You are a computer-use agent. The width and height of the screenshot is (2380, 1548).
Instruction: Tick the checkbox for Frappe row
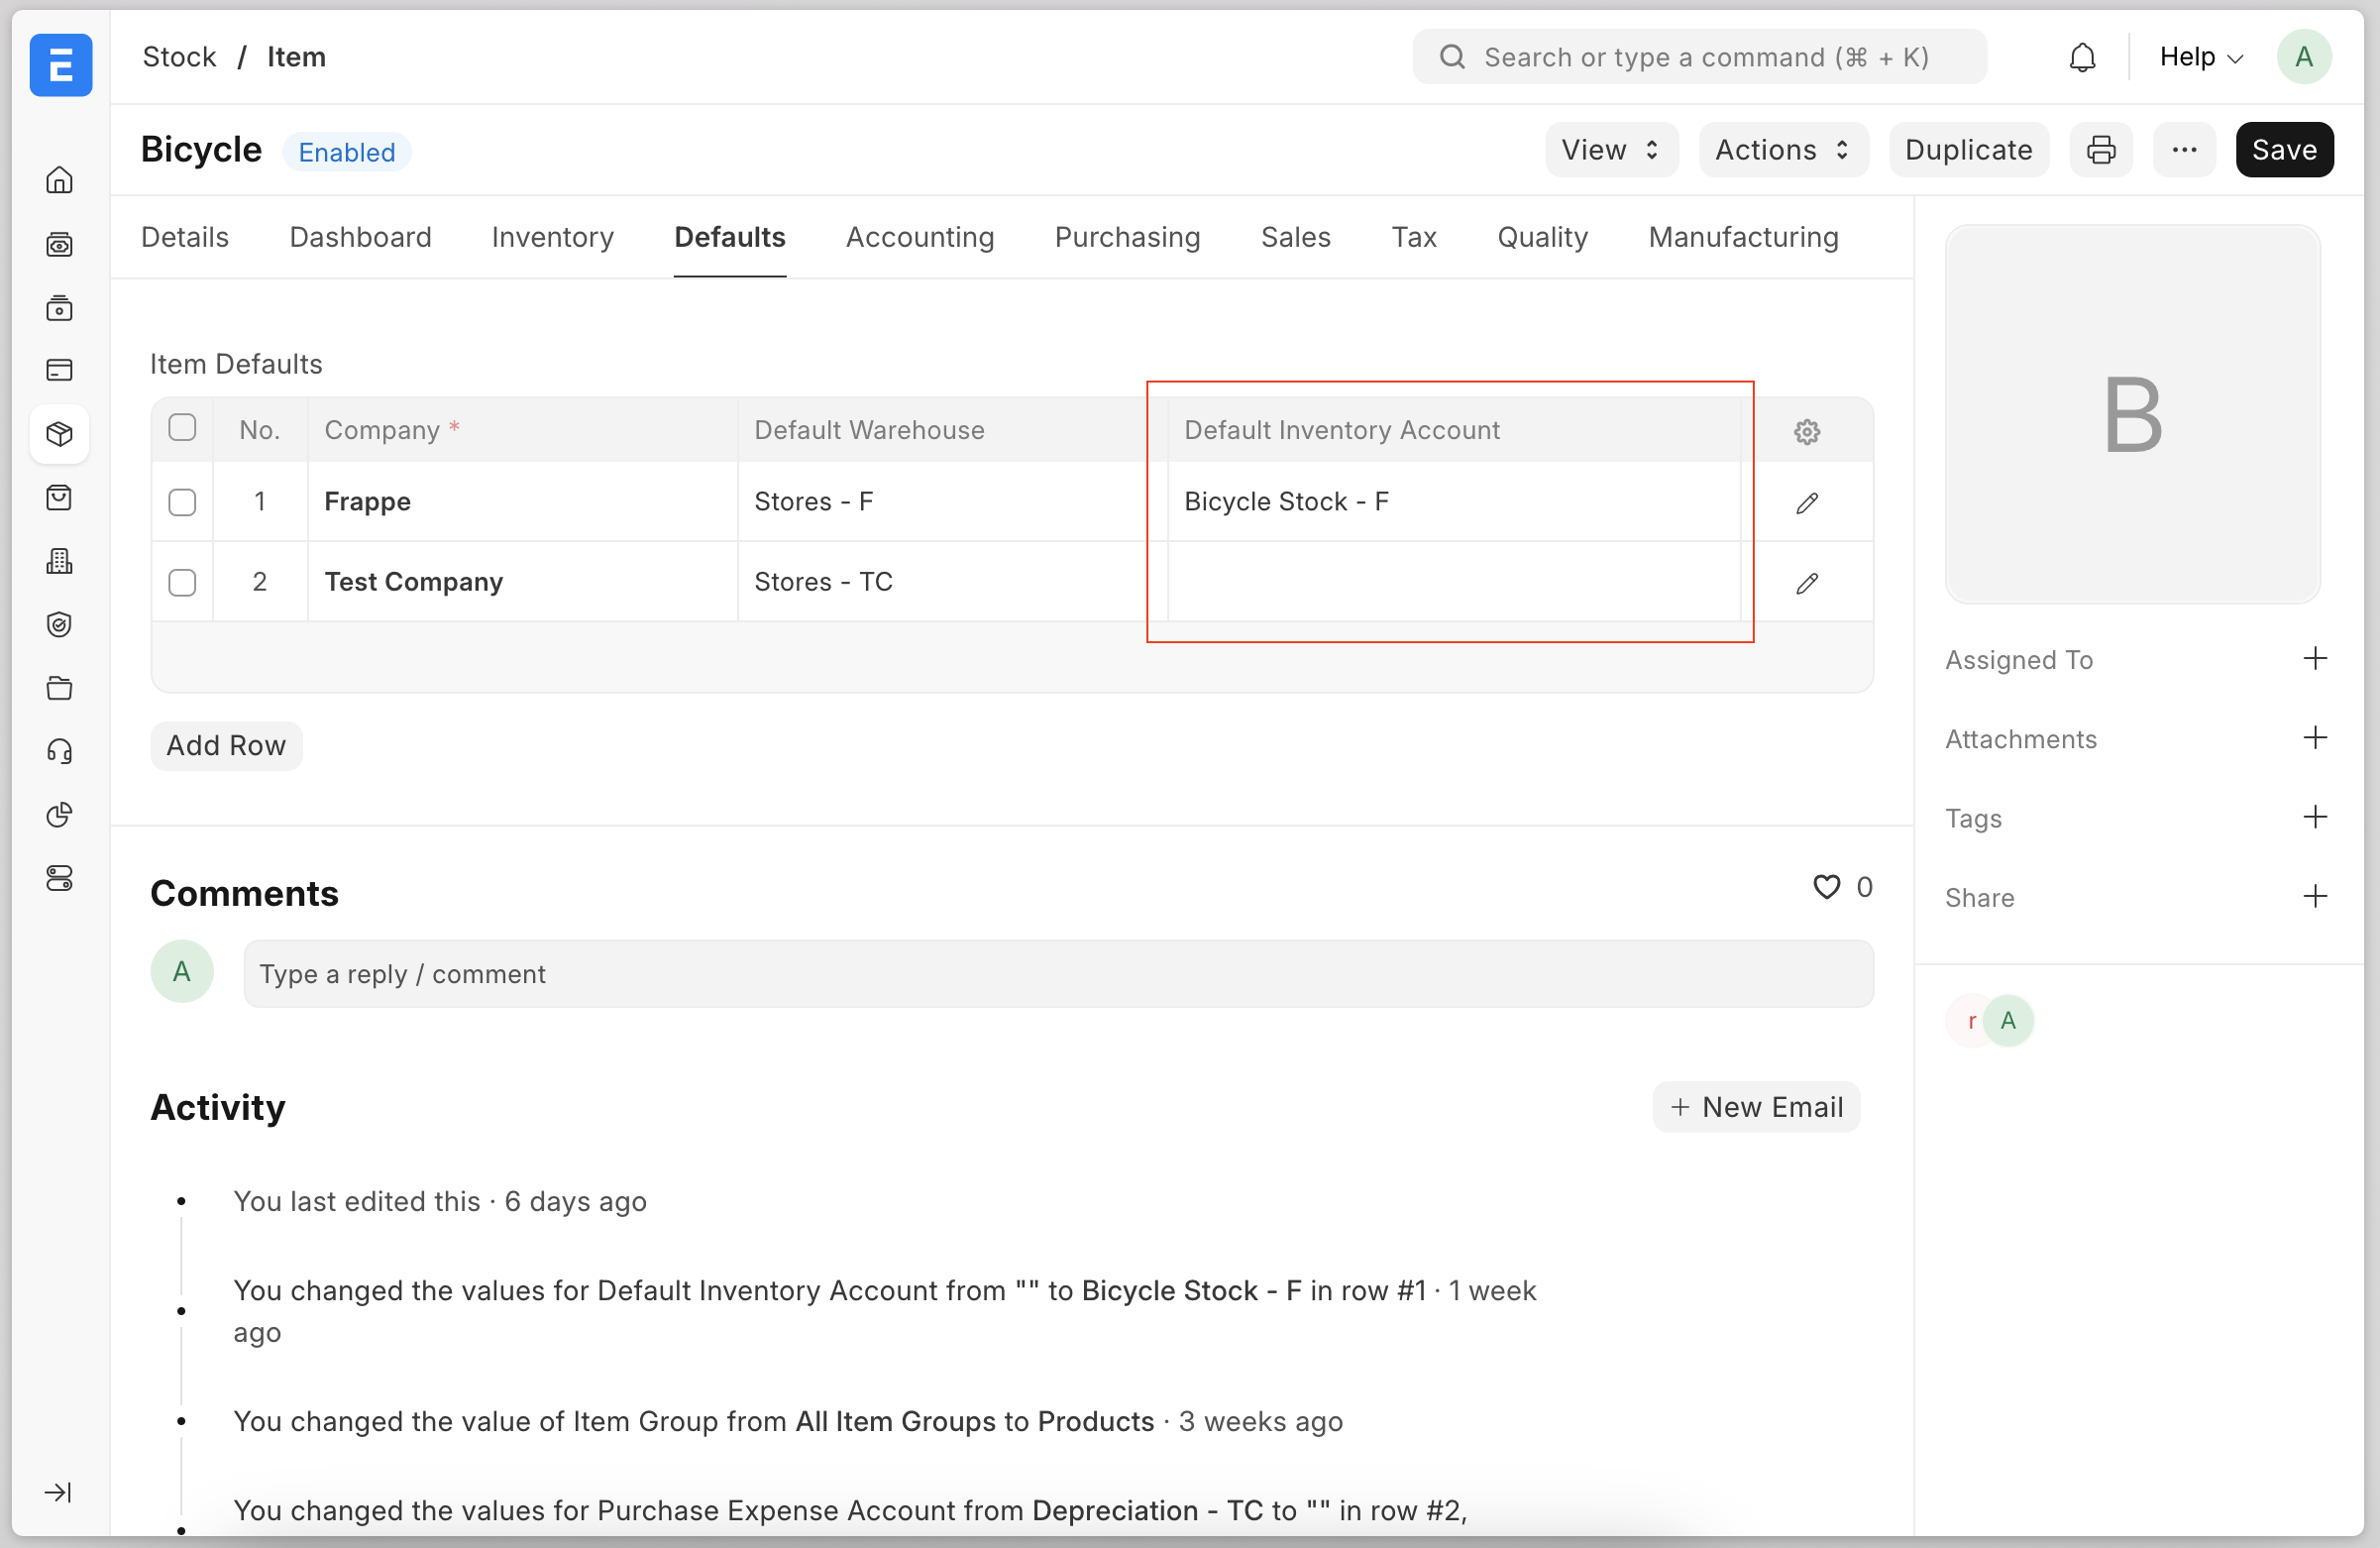[x=182, y=502]
